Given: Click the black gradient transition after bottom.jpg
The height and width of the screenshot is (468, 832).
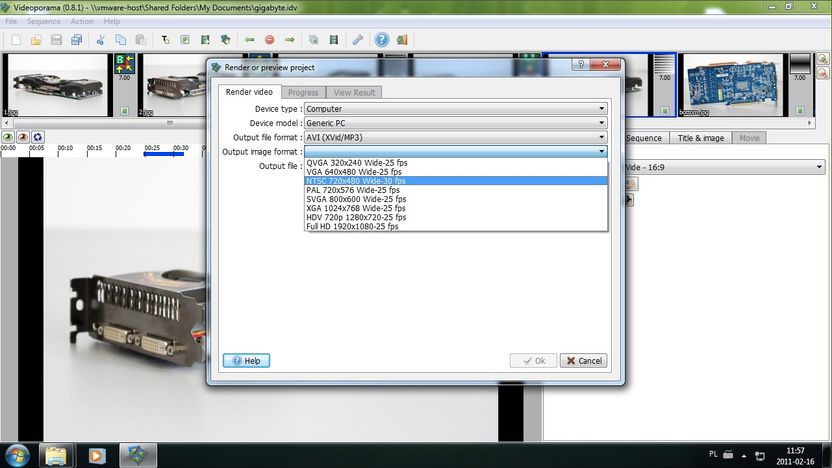Looking at the screenshot, I should (800, 64).
